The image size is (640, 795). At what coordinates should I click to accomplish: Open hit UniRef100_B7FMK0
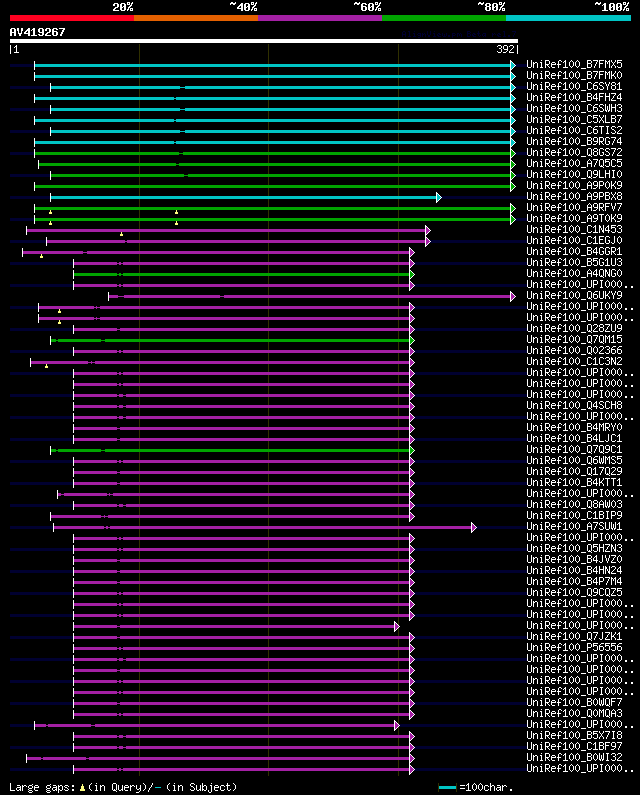[574, 76]
